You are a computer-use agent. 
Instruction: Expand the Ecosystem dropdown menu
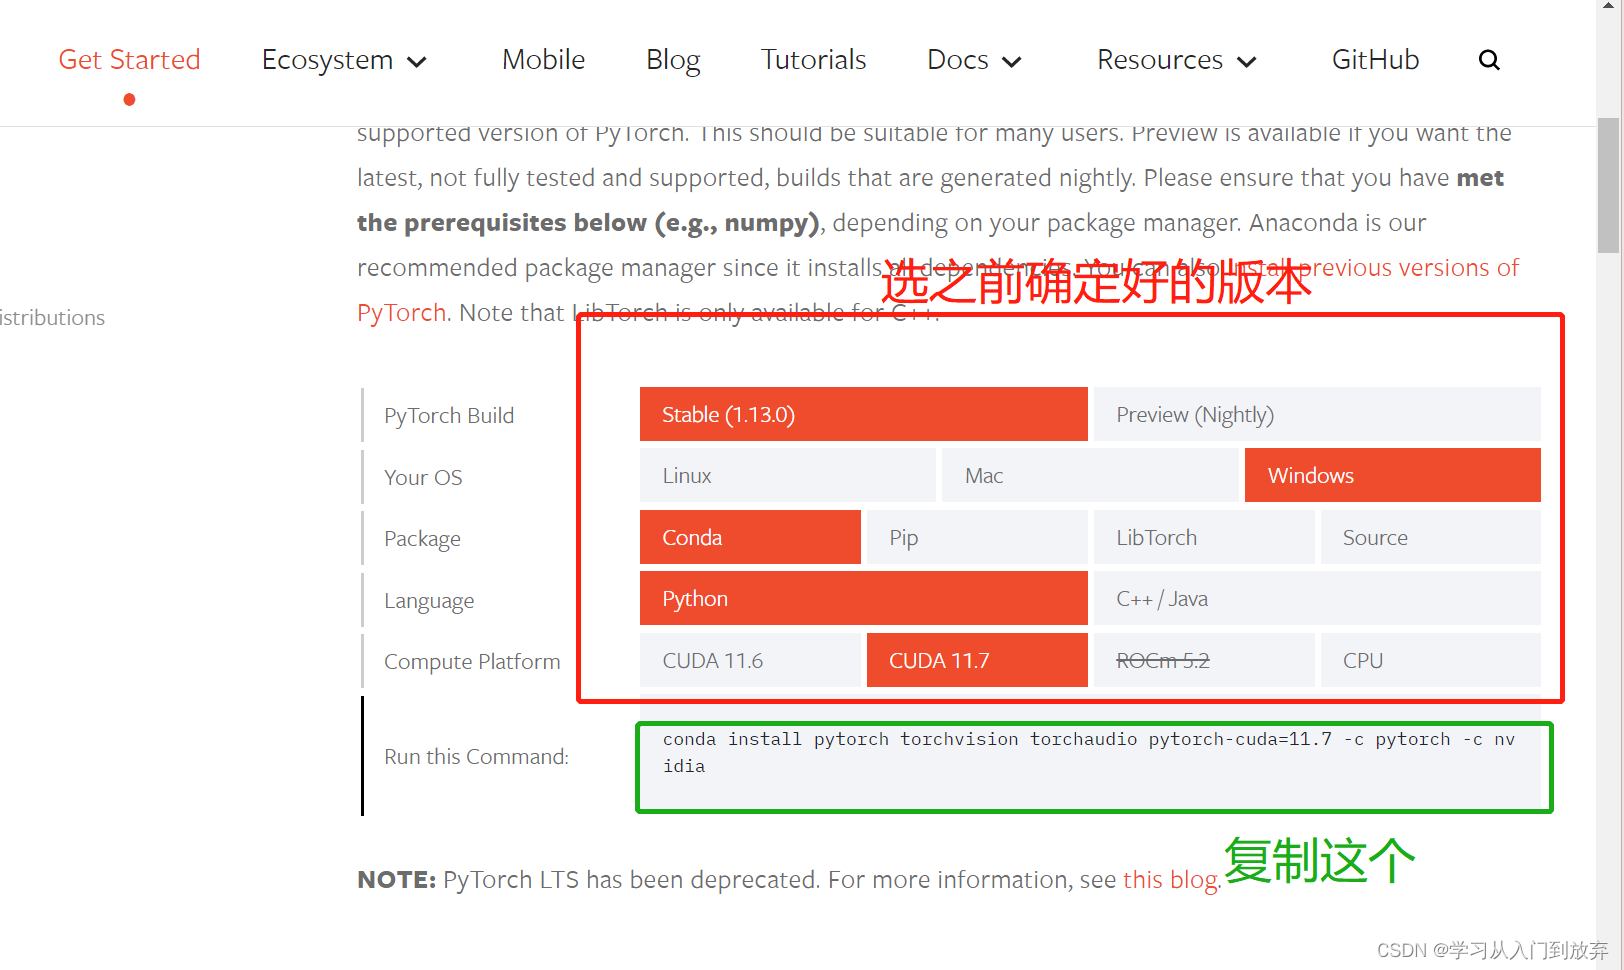click(x=344, y=60)
